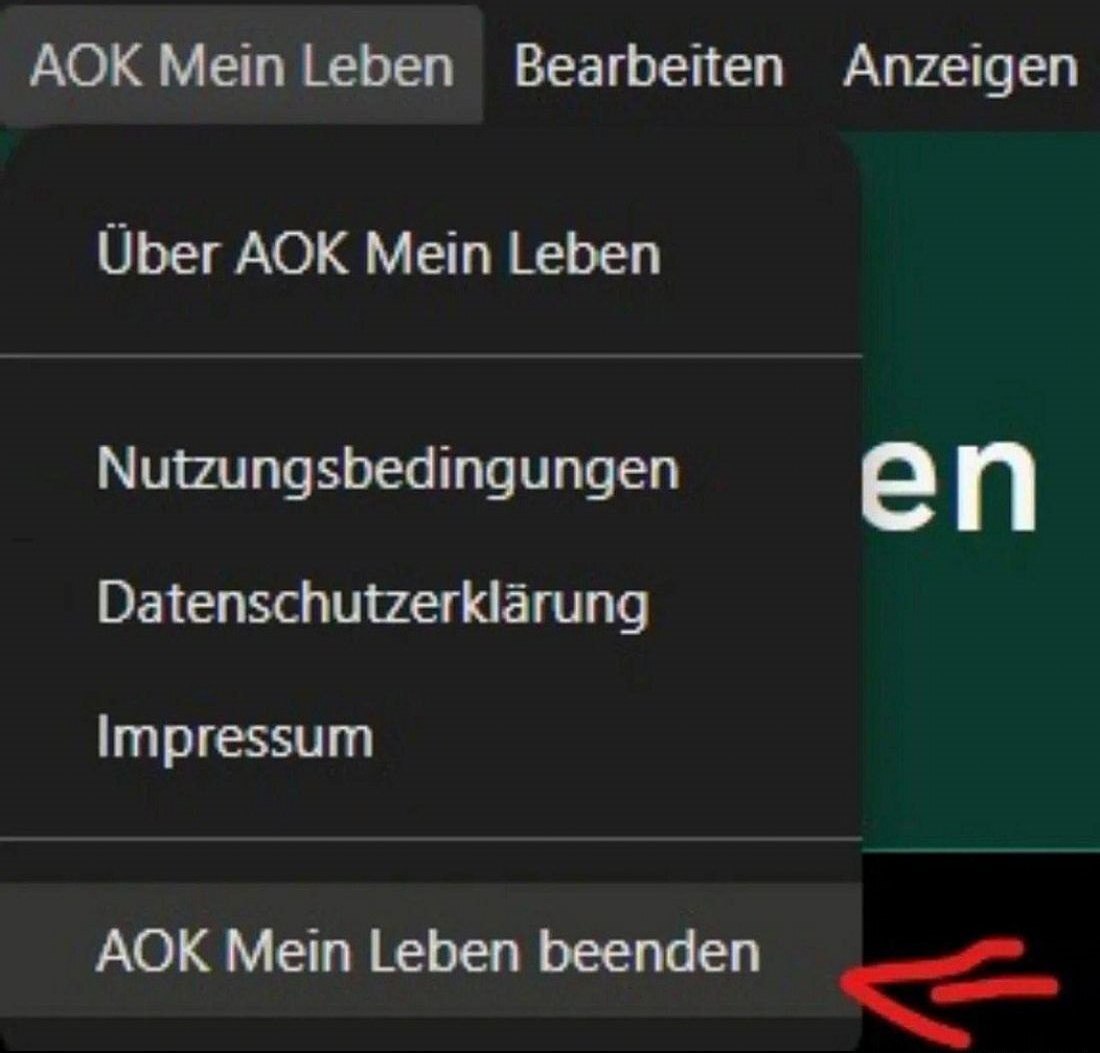Click the About entry at the menu top
1100x1053 pixels.
[x=379, y=253]
